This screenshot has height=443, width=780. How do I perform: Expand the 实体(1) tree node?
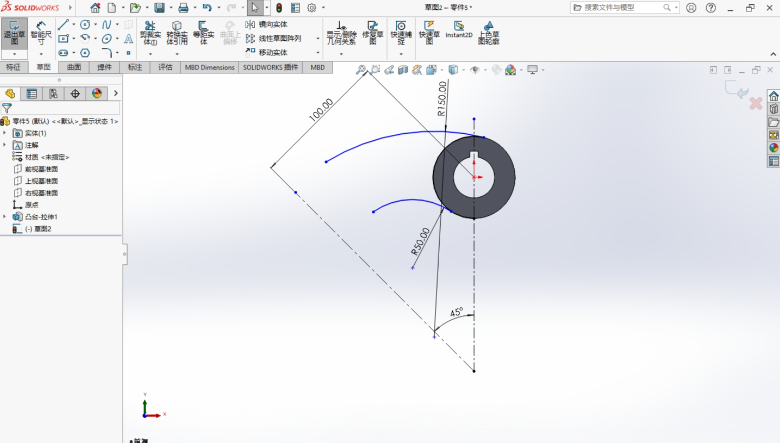(5, 133)
